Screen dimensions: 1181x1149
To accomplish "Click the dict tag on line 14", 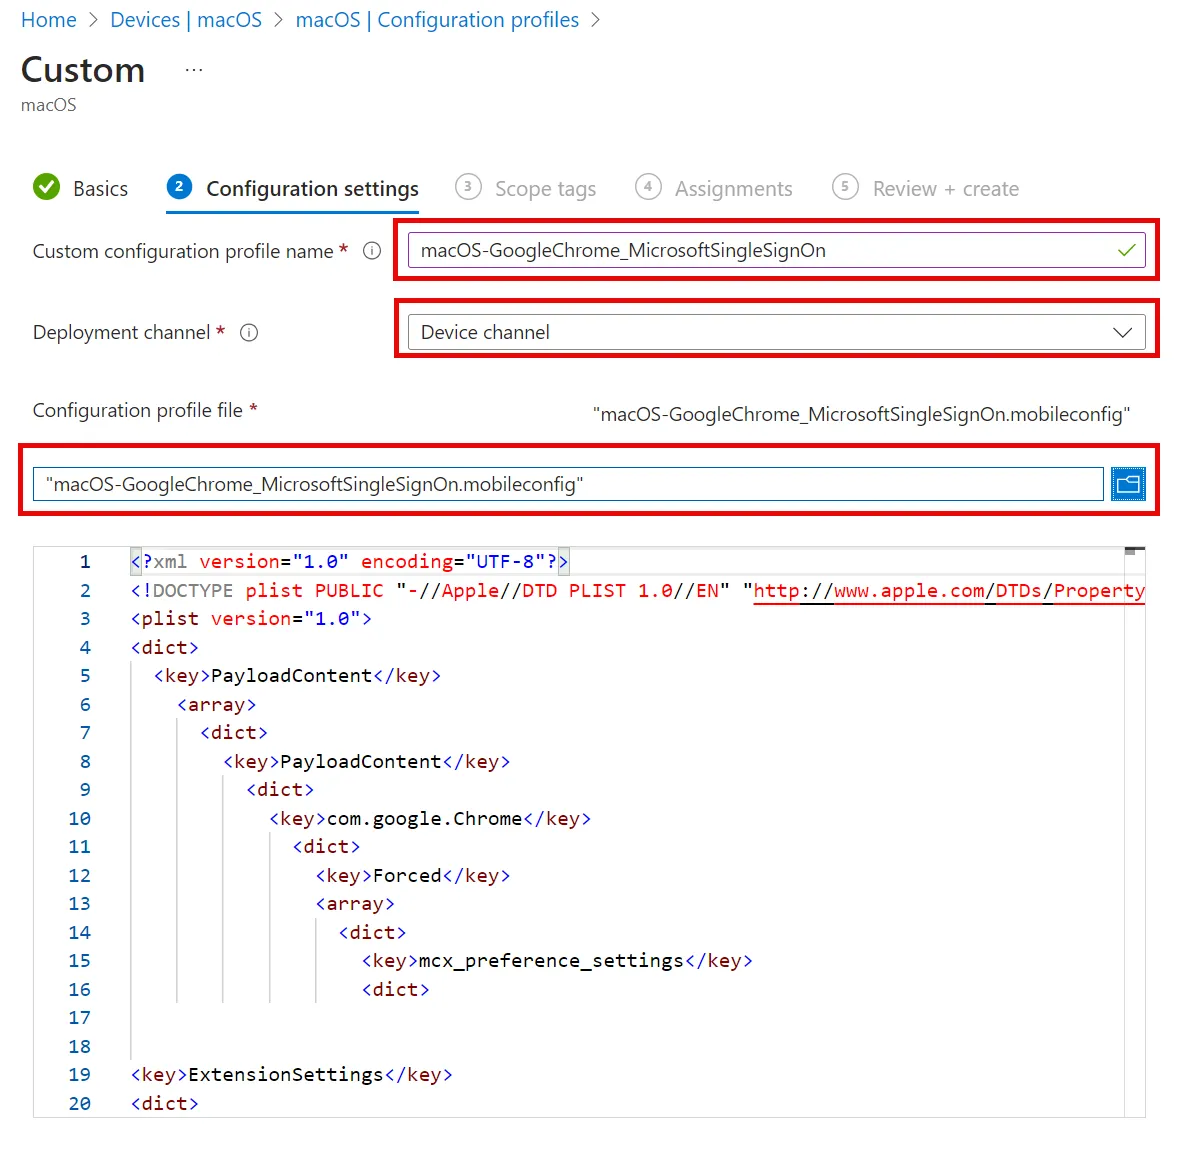I will coord(372,933).
